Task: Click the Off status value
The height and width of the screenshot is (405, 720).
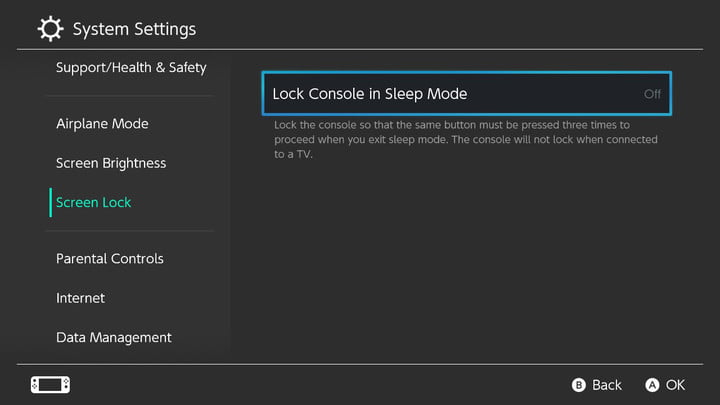Action: click(x=652, y=94)
